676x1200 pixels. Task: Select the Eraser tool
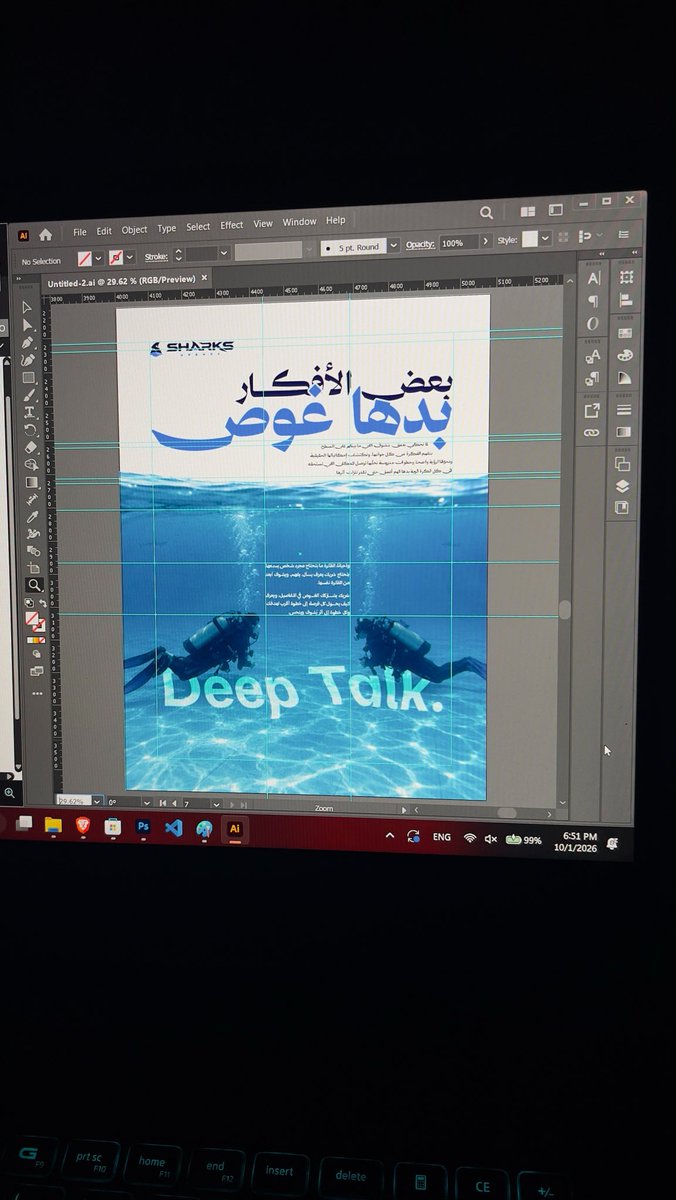[x=30, y=448]
